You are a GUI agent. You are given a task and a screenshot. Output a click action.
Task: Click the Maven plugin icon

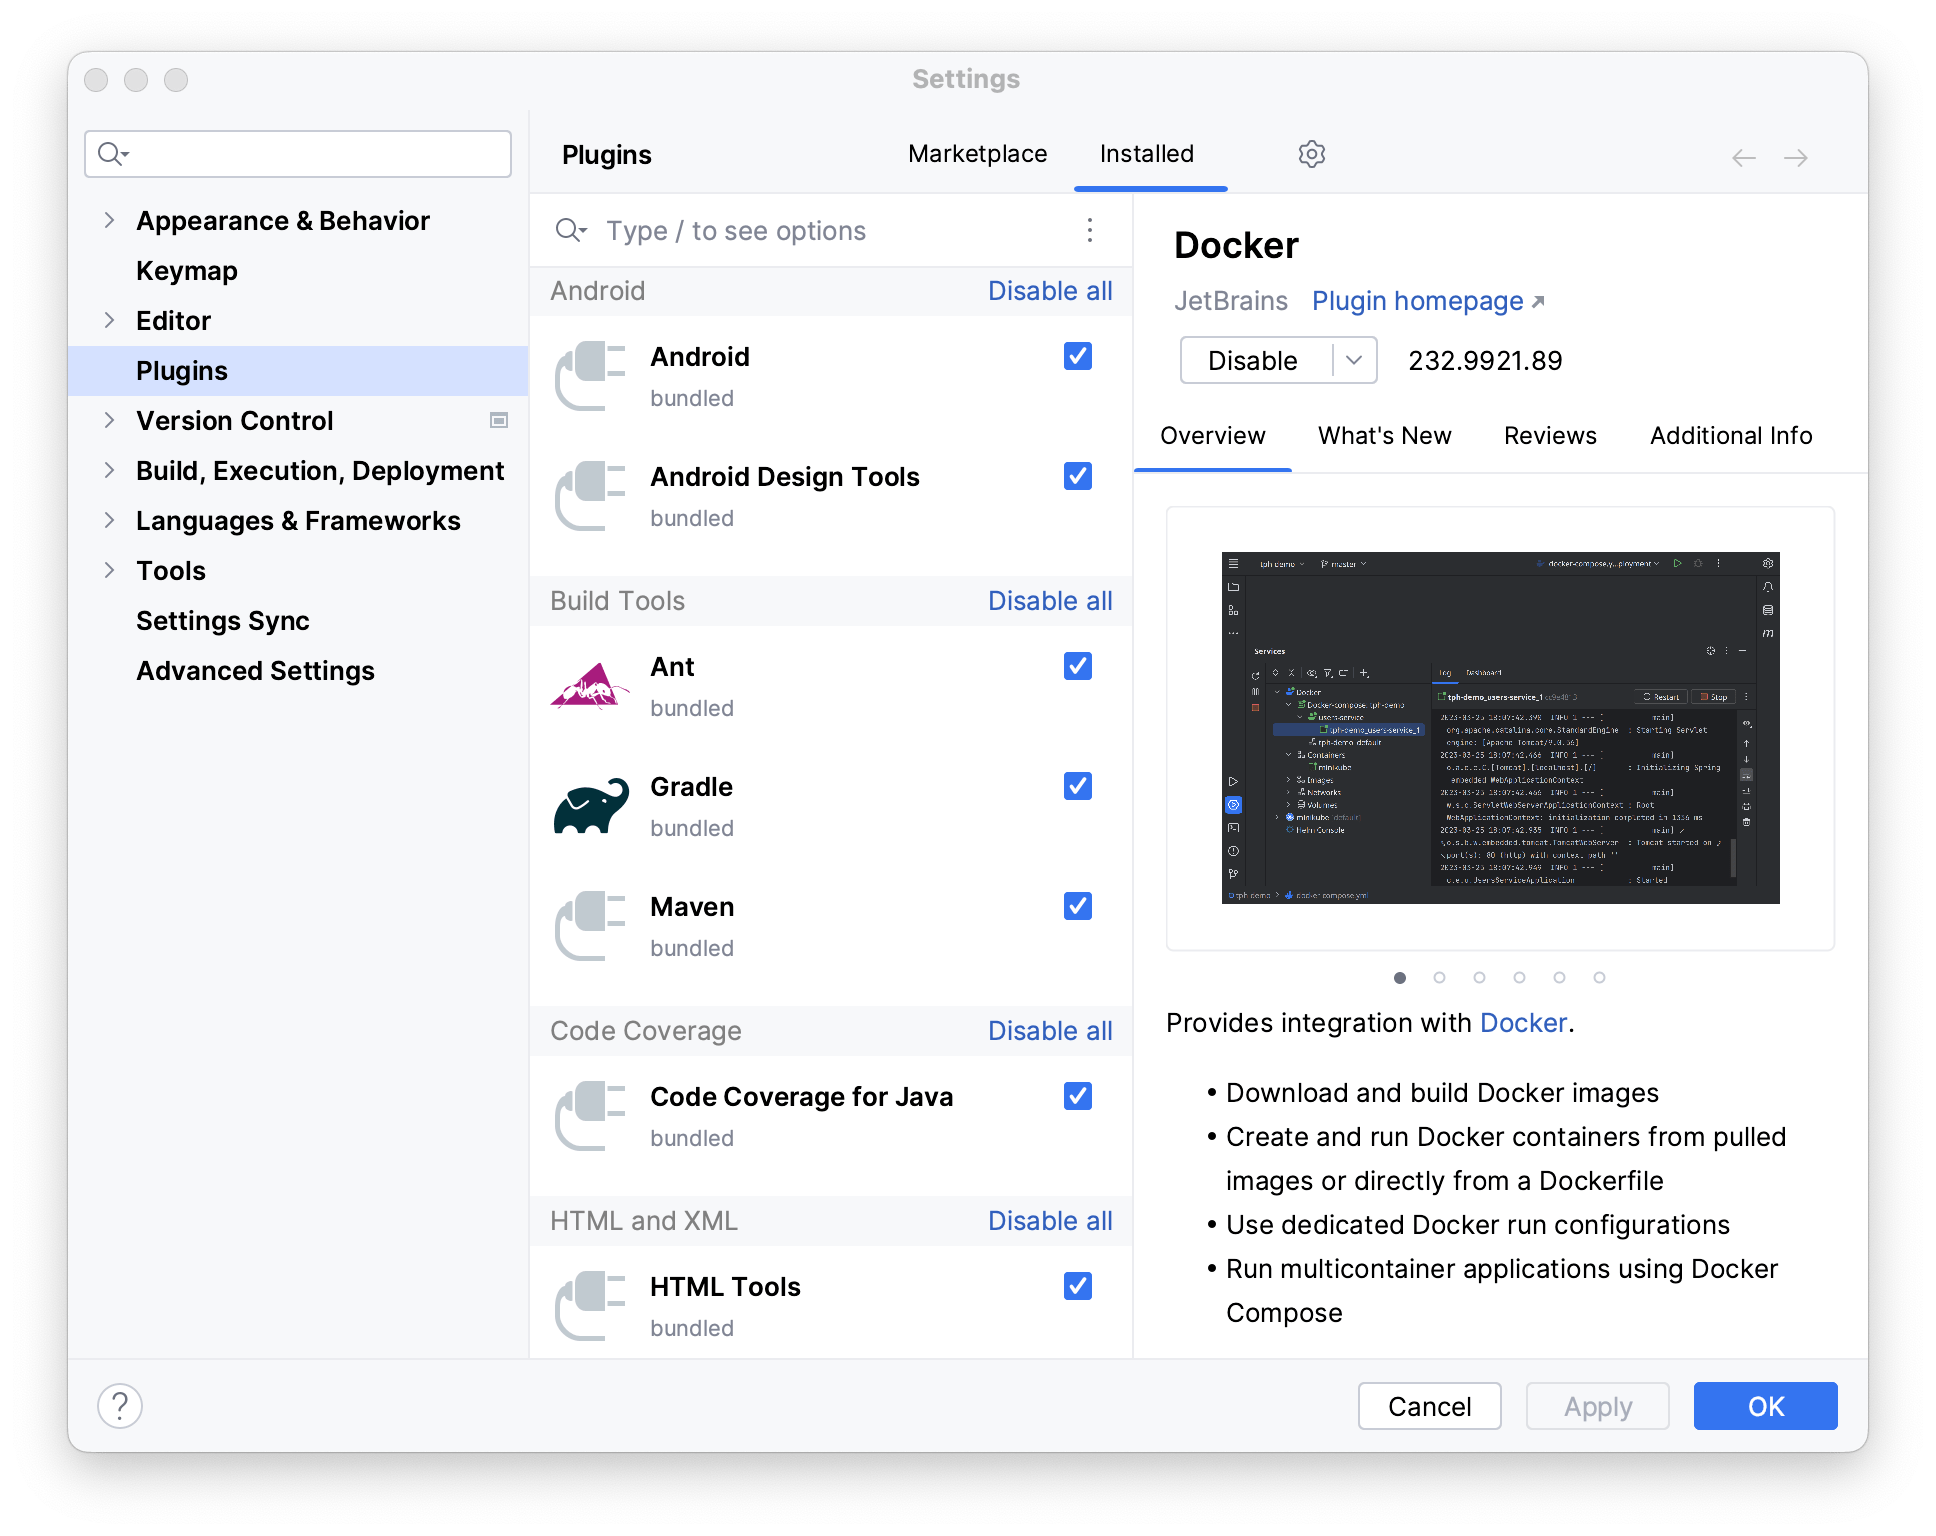point(590,926)
